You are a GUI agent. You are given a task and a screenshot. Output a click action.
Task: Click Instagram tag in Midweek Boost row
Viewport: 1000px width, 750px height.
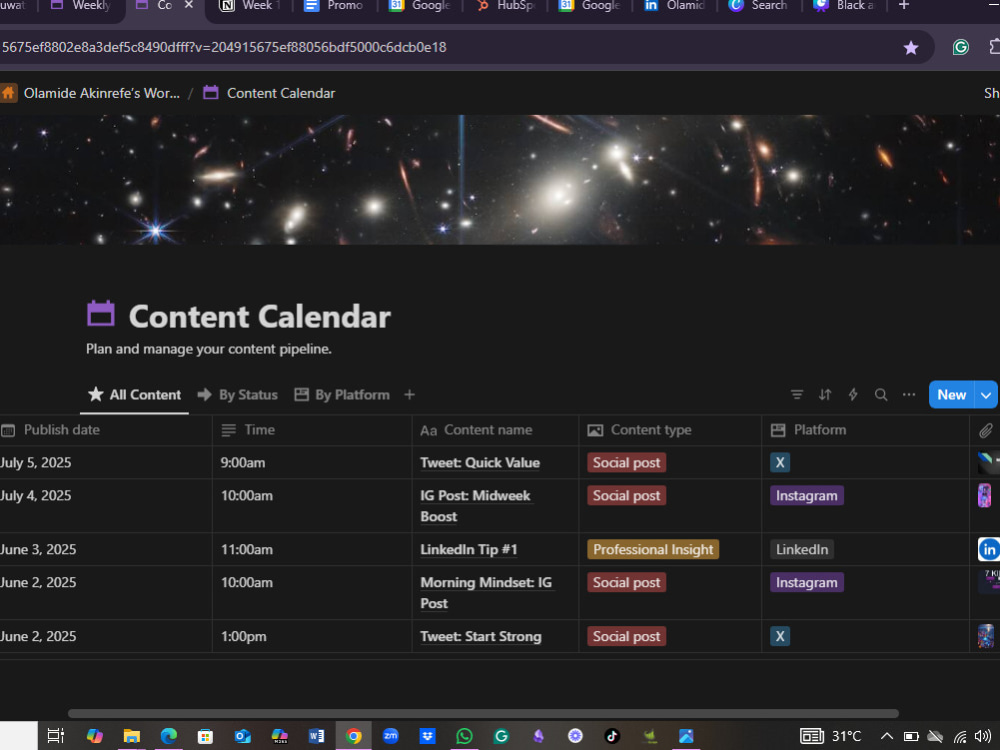point(807,496)
